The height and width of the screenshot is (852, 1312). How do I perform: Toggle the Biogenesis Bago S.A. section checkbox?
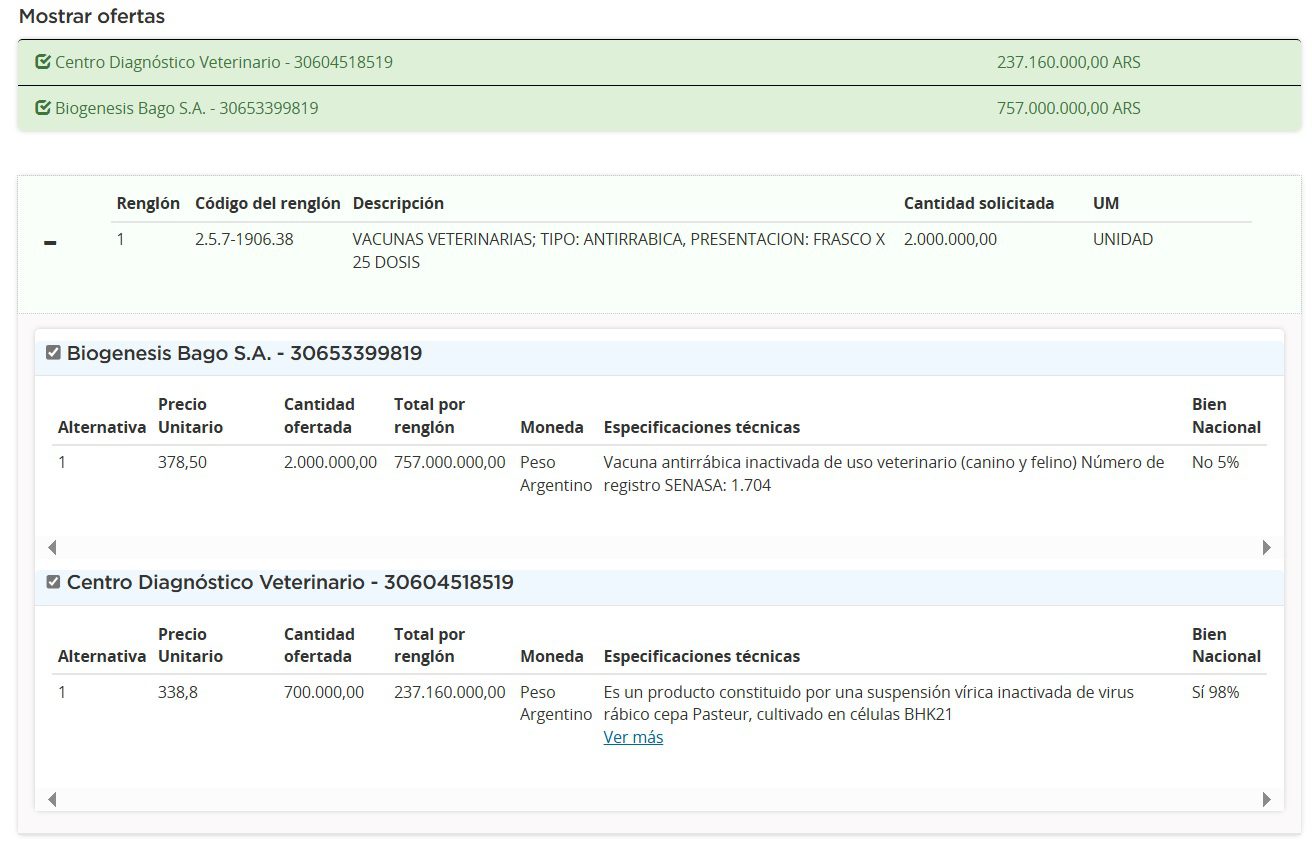point(54,353)
